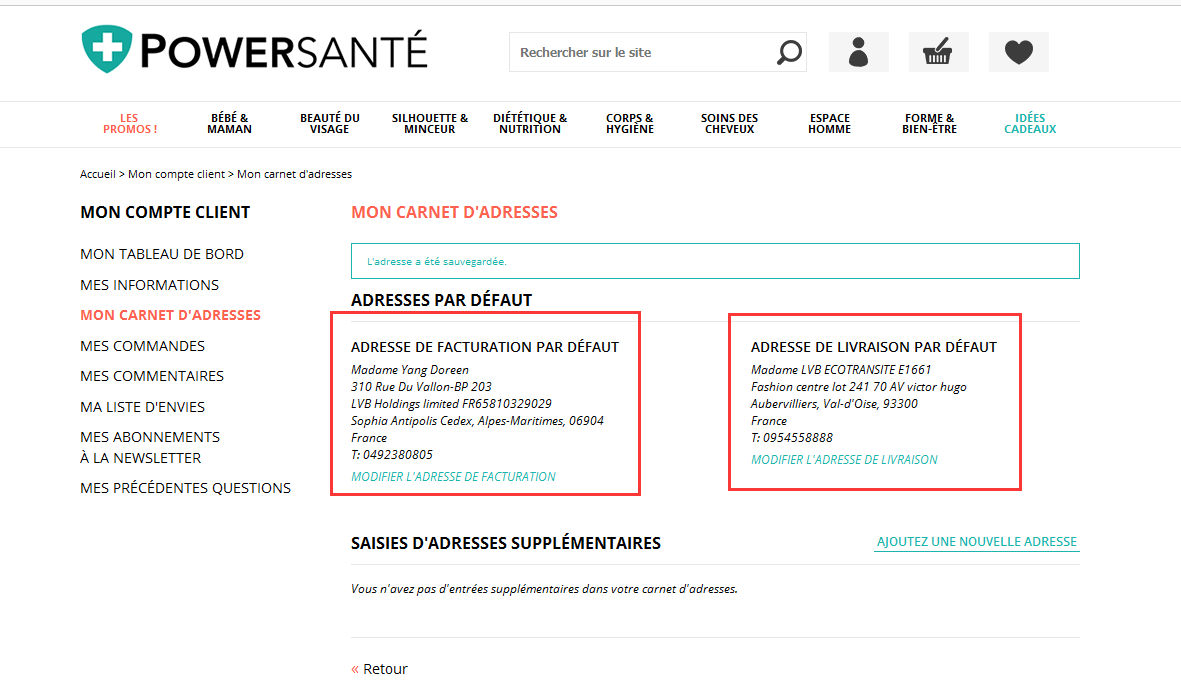Open 'Mon tableau de bord' in sidebar
Viewport: 1181px width, 690px height.
click(162, 254)
